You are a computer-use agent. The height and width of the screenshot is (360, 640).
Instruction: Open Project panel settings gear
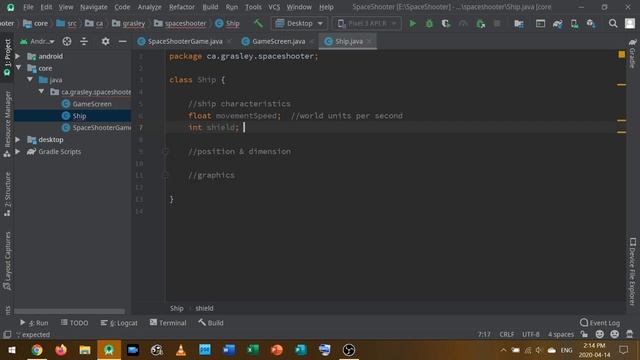[105, 41]
